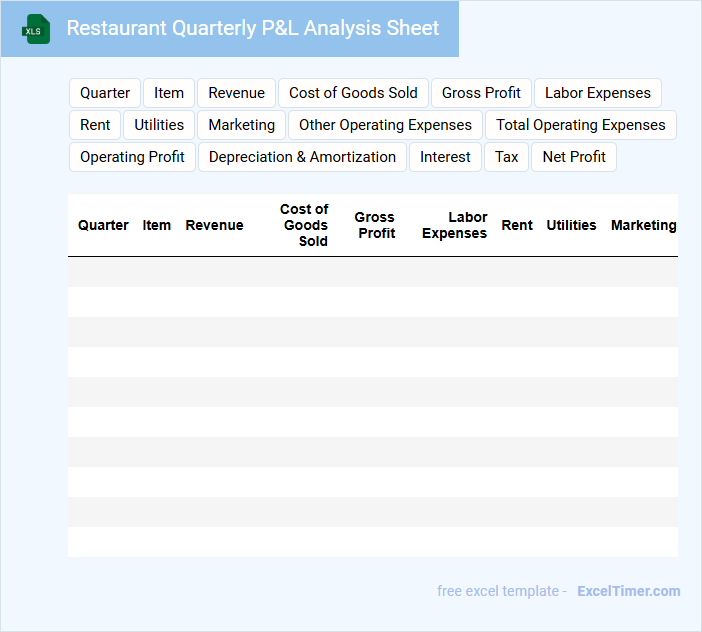
Task: Choose the Gross Profit tag
Action: (481, 93)
